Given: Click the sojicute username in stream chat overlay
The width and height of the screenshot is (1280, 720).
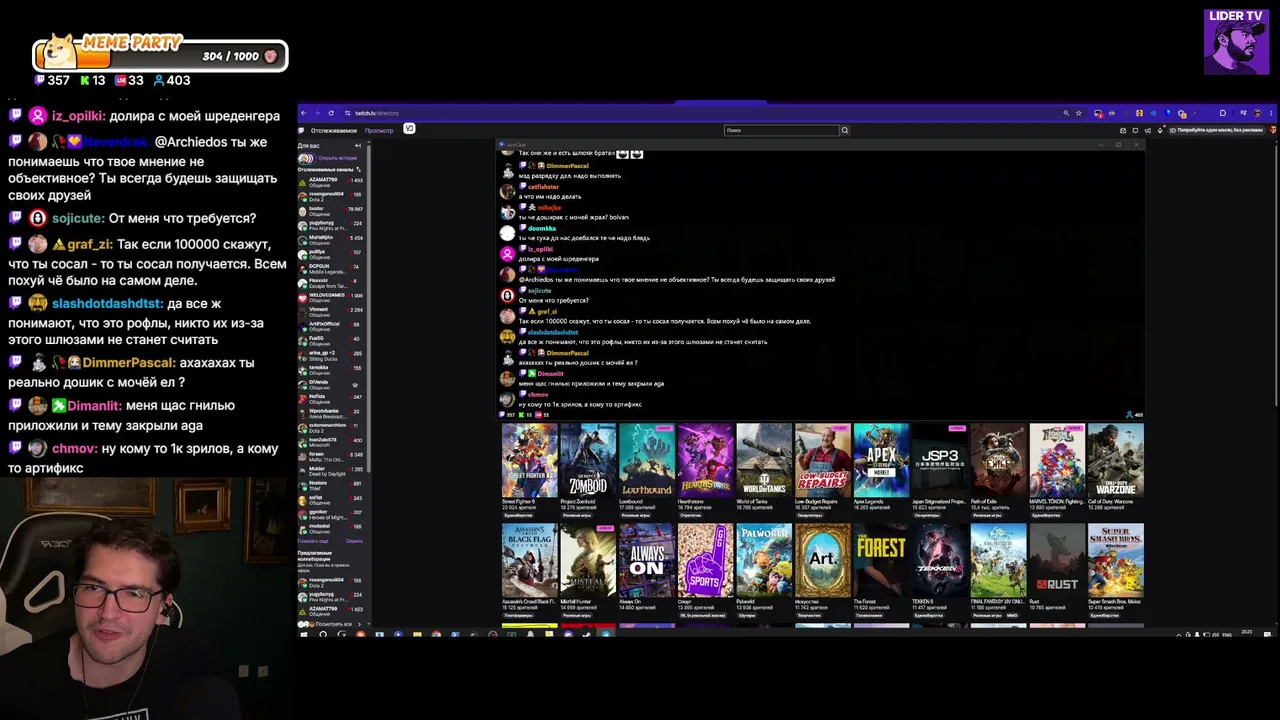Looking at the screenshot, I should [x=78, y=219].
